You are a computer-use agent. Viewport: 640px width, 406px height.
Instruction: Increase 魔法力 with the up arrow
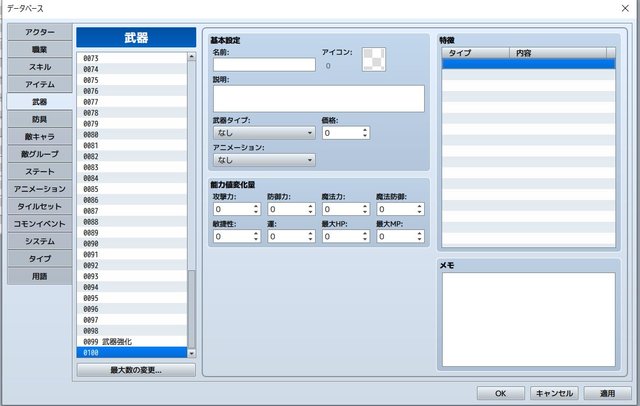tap(365, 206)
